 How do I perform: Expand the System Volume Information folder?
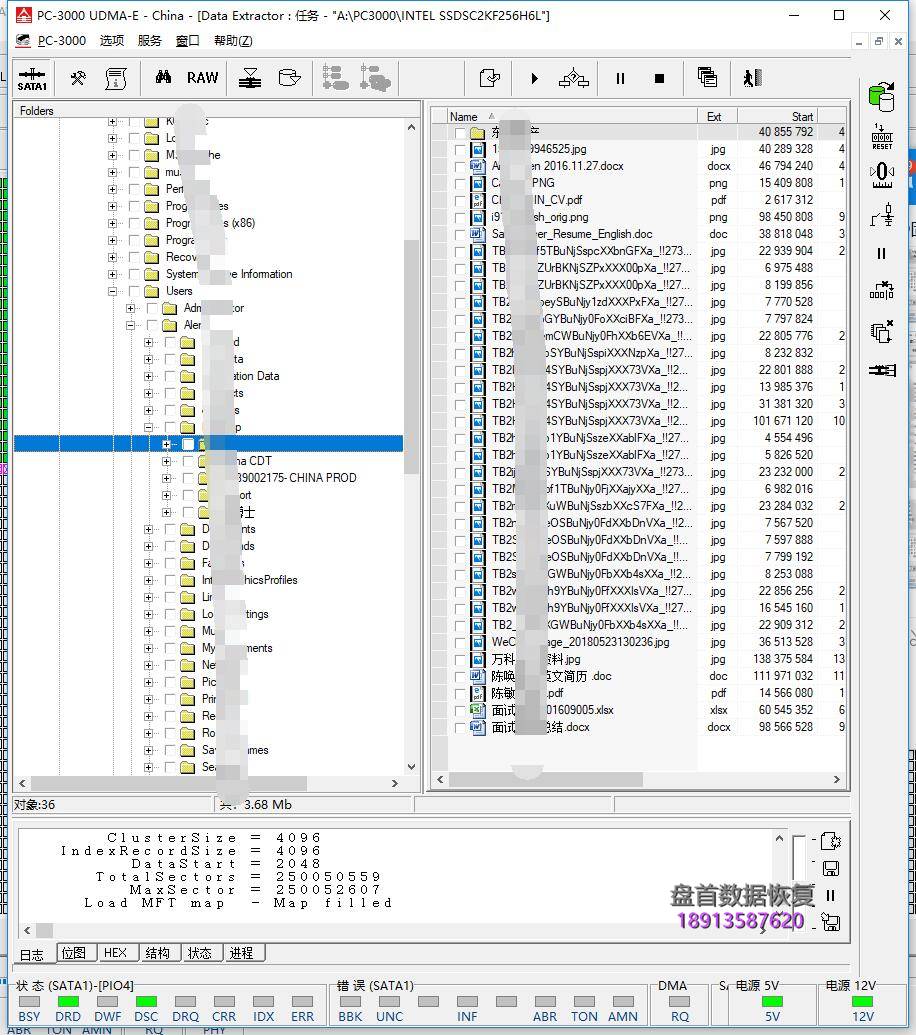[x=113, y=274]
